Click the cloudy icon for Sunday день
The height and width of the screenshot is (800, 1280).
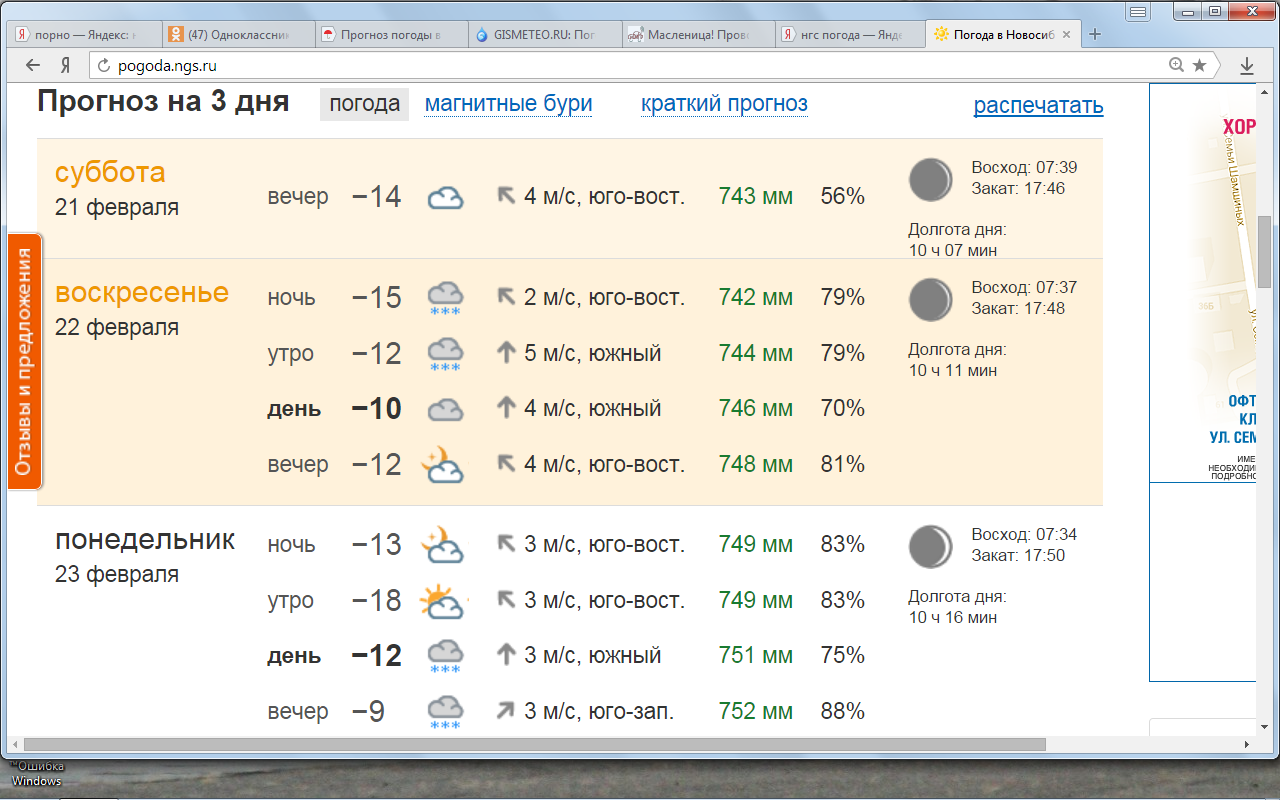tap(445, 409)
